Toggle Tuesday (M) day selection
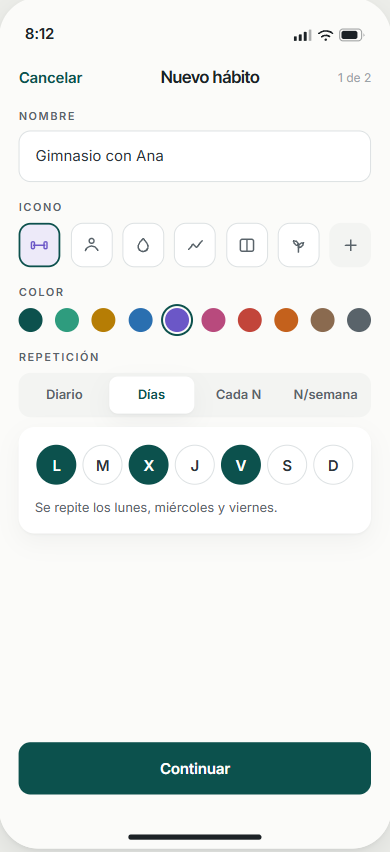The width and height of the screenshot is (390, 852). click(102, 465)
